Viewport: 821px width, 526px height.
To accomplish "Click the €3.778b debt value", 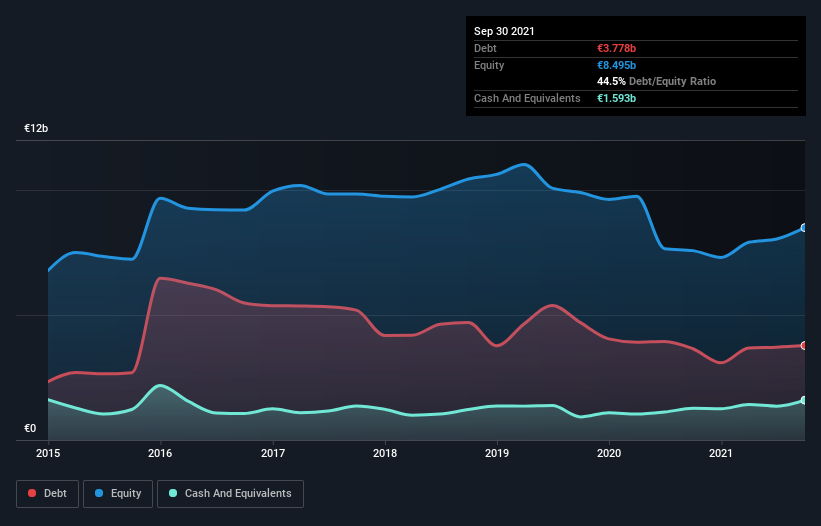I will click(616, 48).
